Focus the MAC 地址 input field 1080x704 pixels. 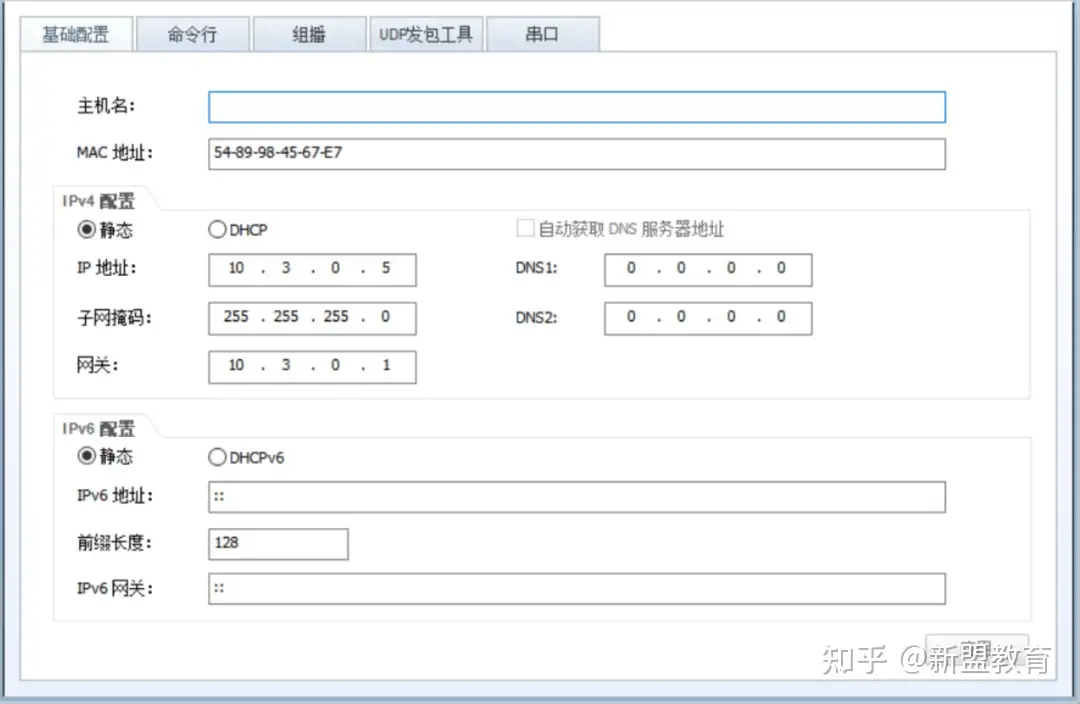click(x=576, y=153)
